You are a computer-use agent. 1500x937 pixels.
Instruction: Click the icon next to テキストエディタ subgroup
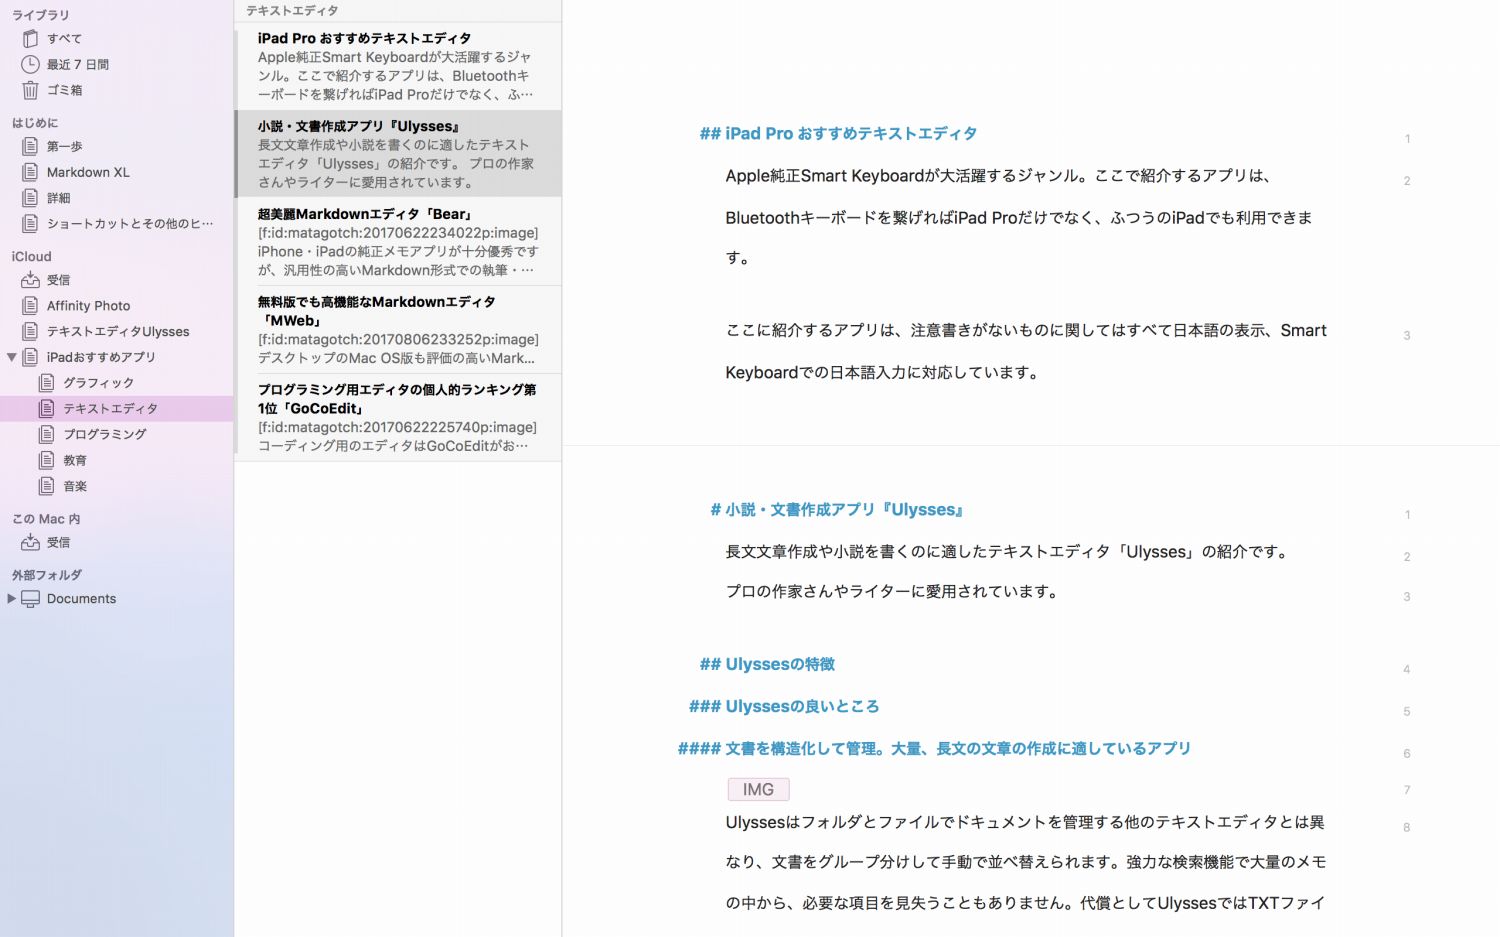click(46, 408)
